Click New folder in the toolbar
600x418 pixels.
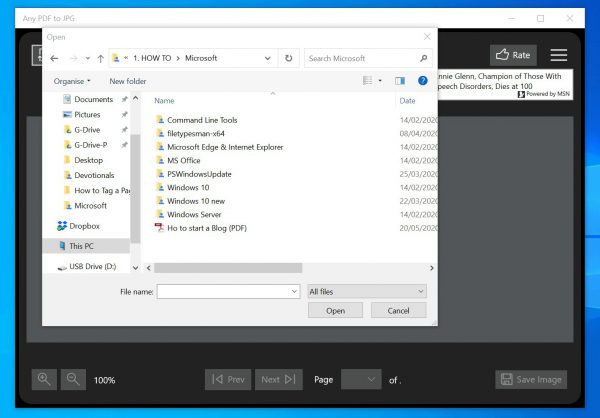click(x=127, y=81)
